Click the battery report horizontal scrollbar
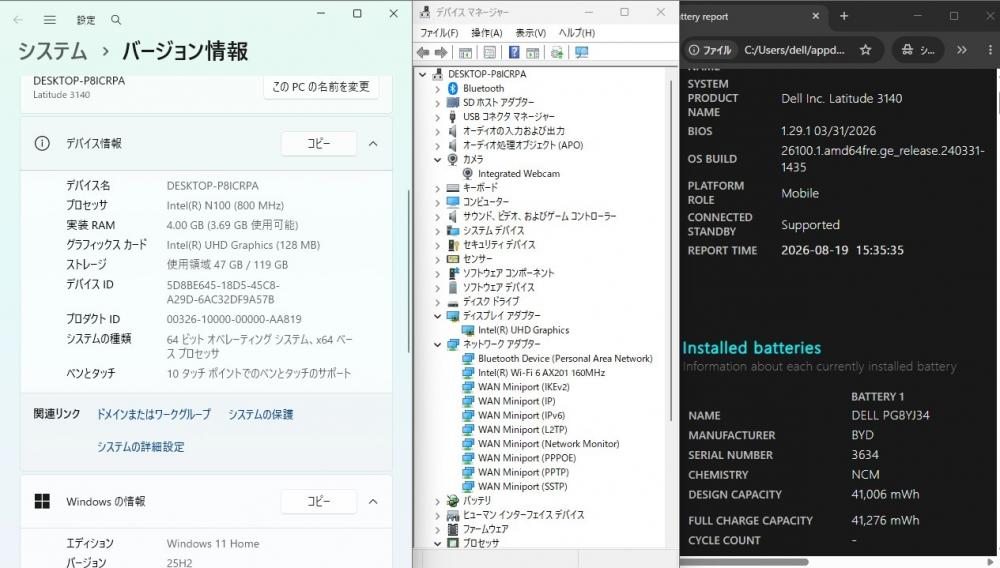Screen dimensions: 1000x568 point(744,562)
